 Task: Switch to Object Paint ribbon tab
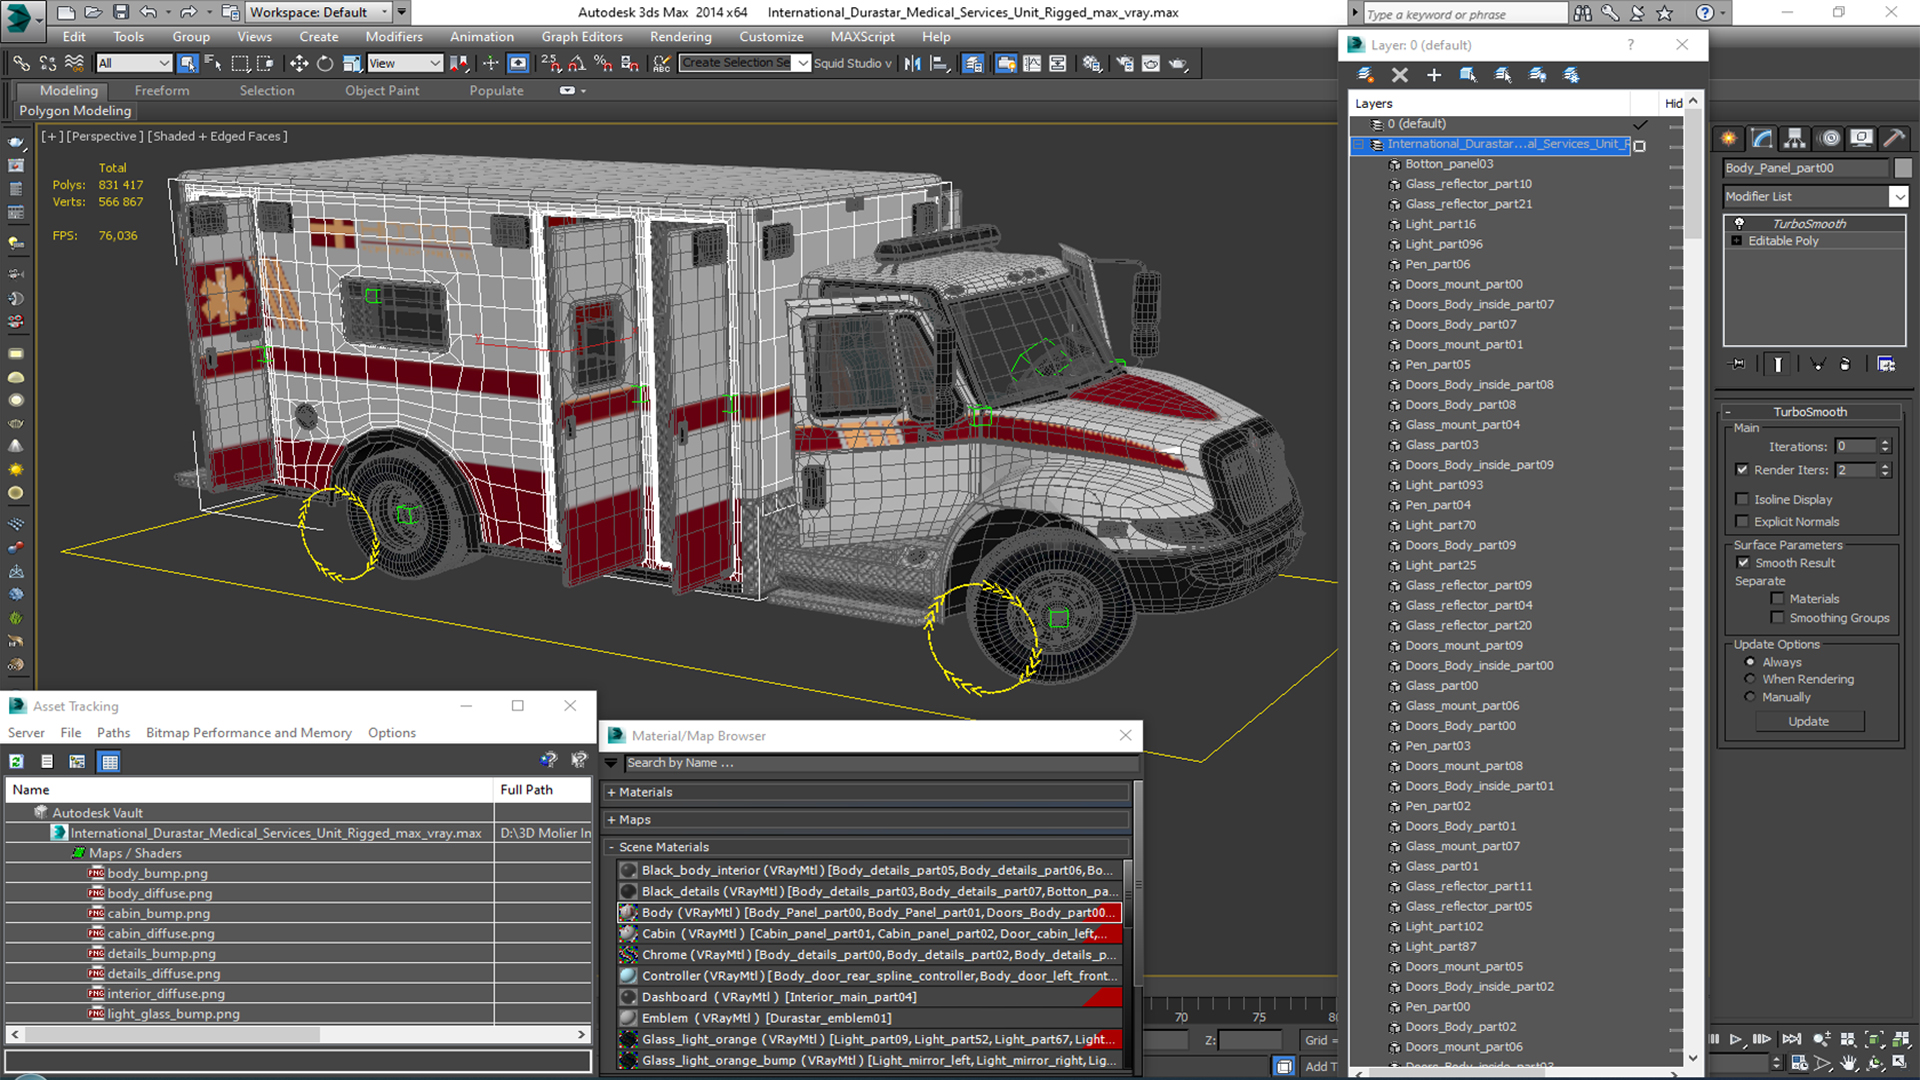click(x=382, y=90)
